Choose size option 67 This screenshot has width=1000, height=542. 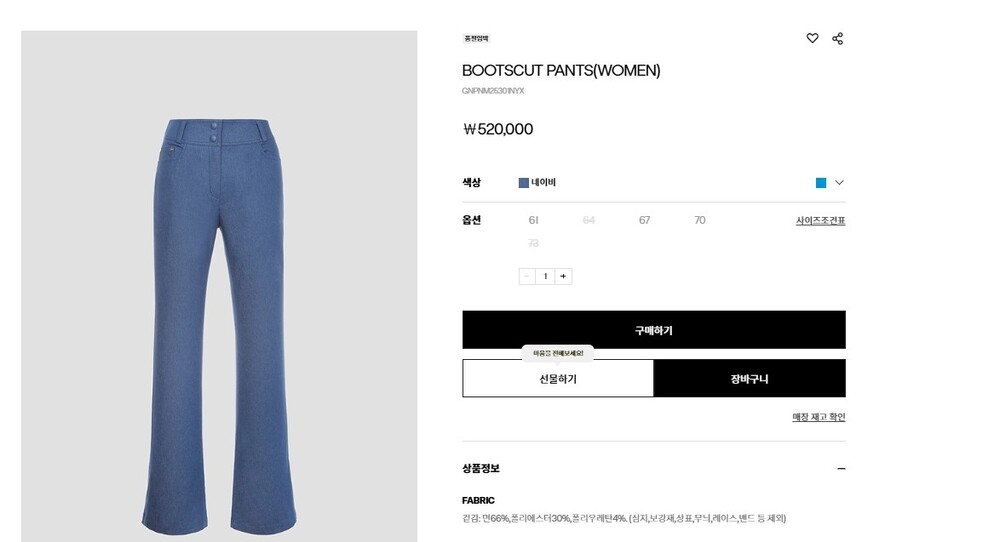pyautogui.click(x=644, y=220)
